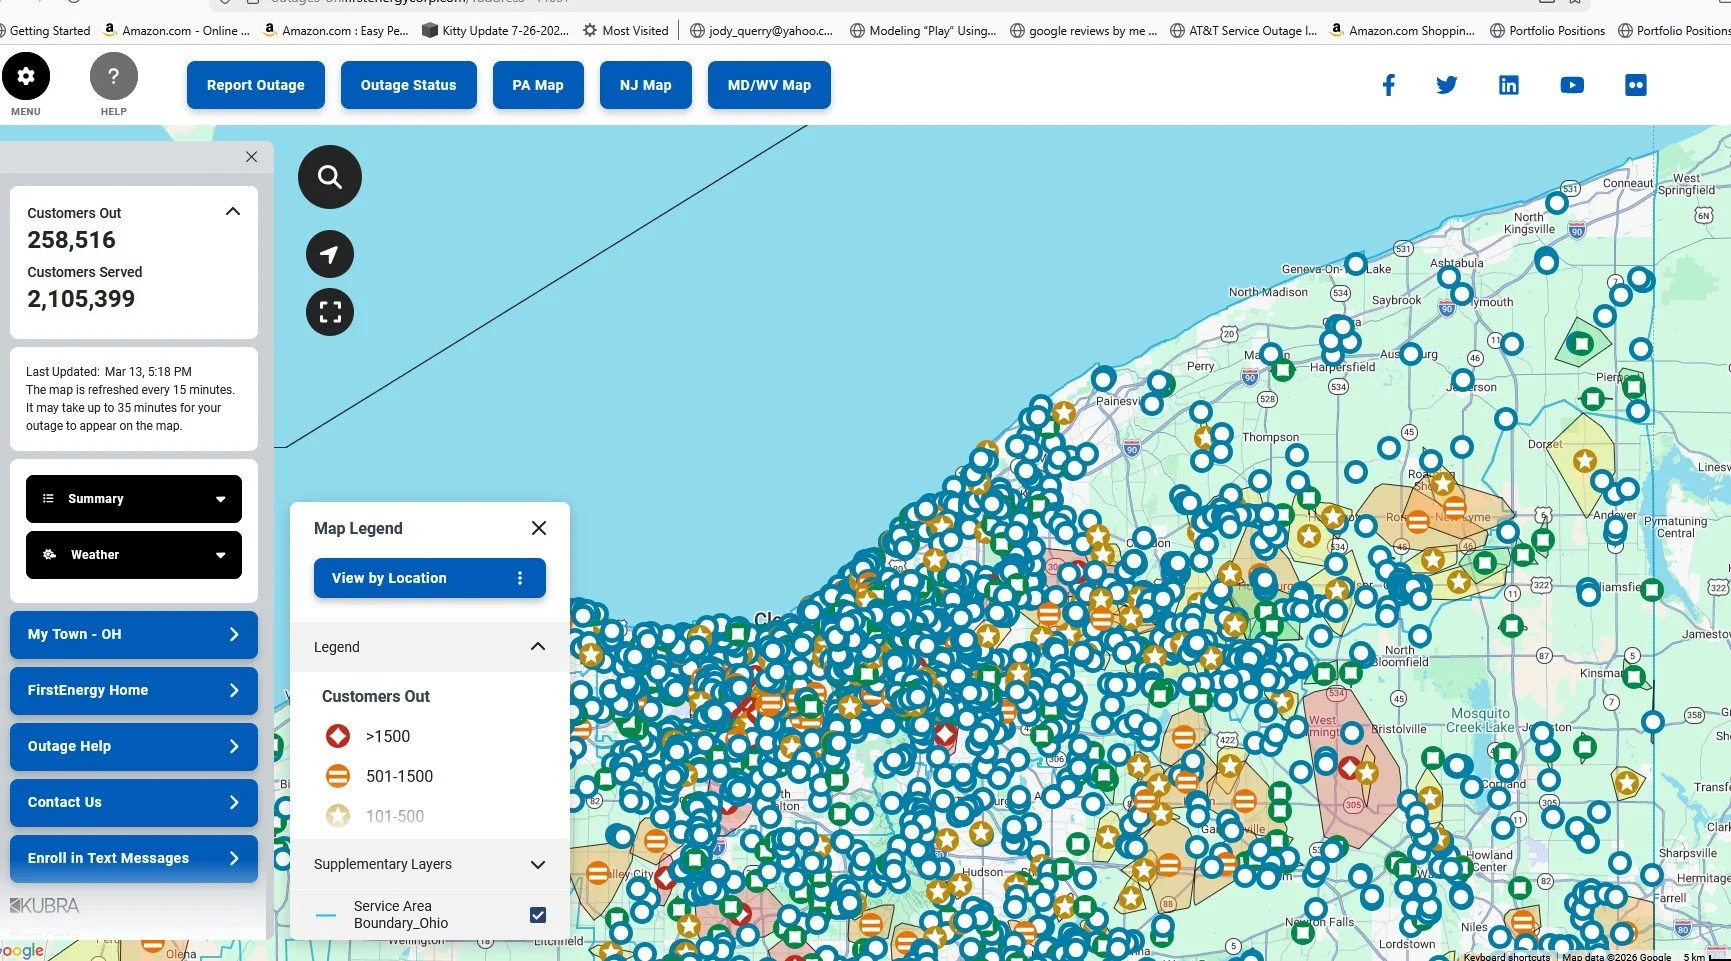Click the orange 501-1500 legend icon

click(338, 776)
